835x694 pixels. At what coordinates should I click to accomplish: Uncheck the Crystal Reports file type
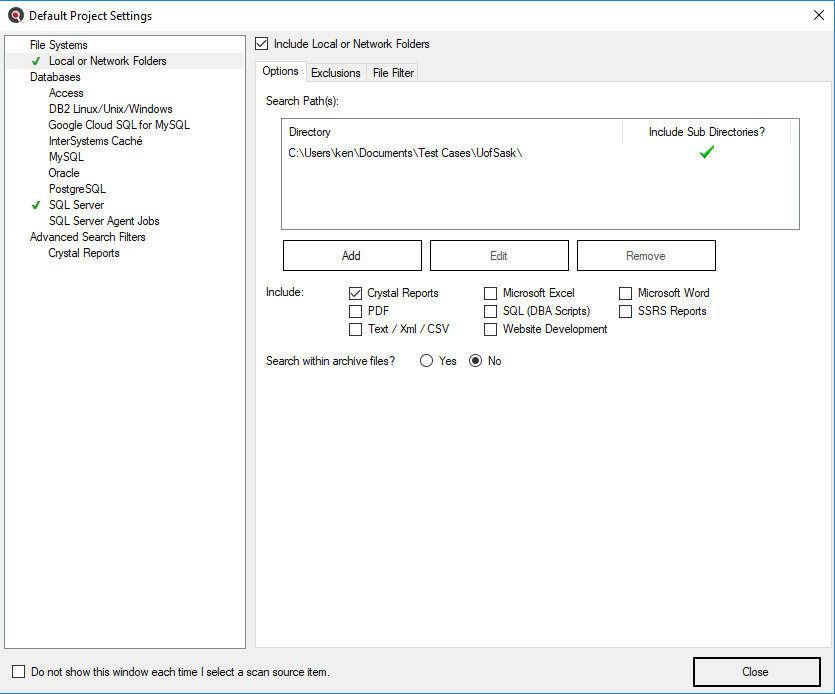click(355, 293)
